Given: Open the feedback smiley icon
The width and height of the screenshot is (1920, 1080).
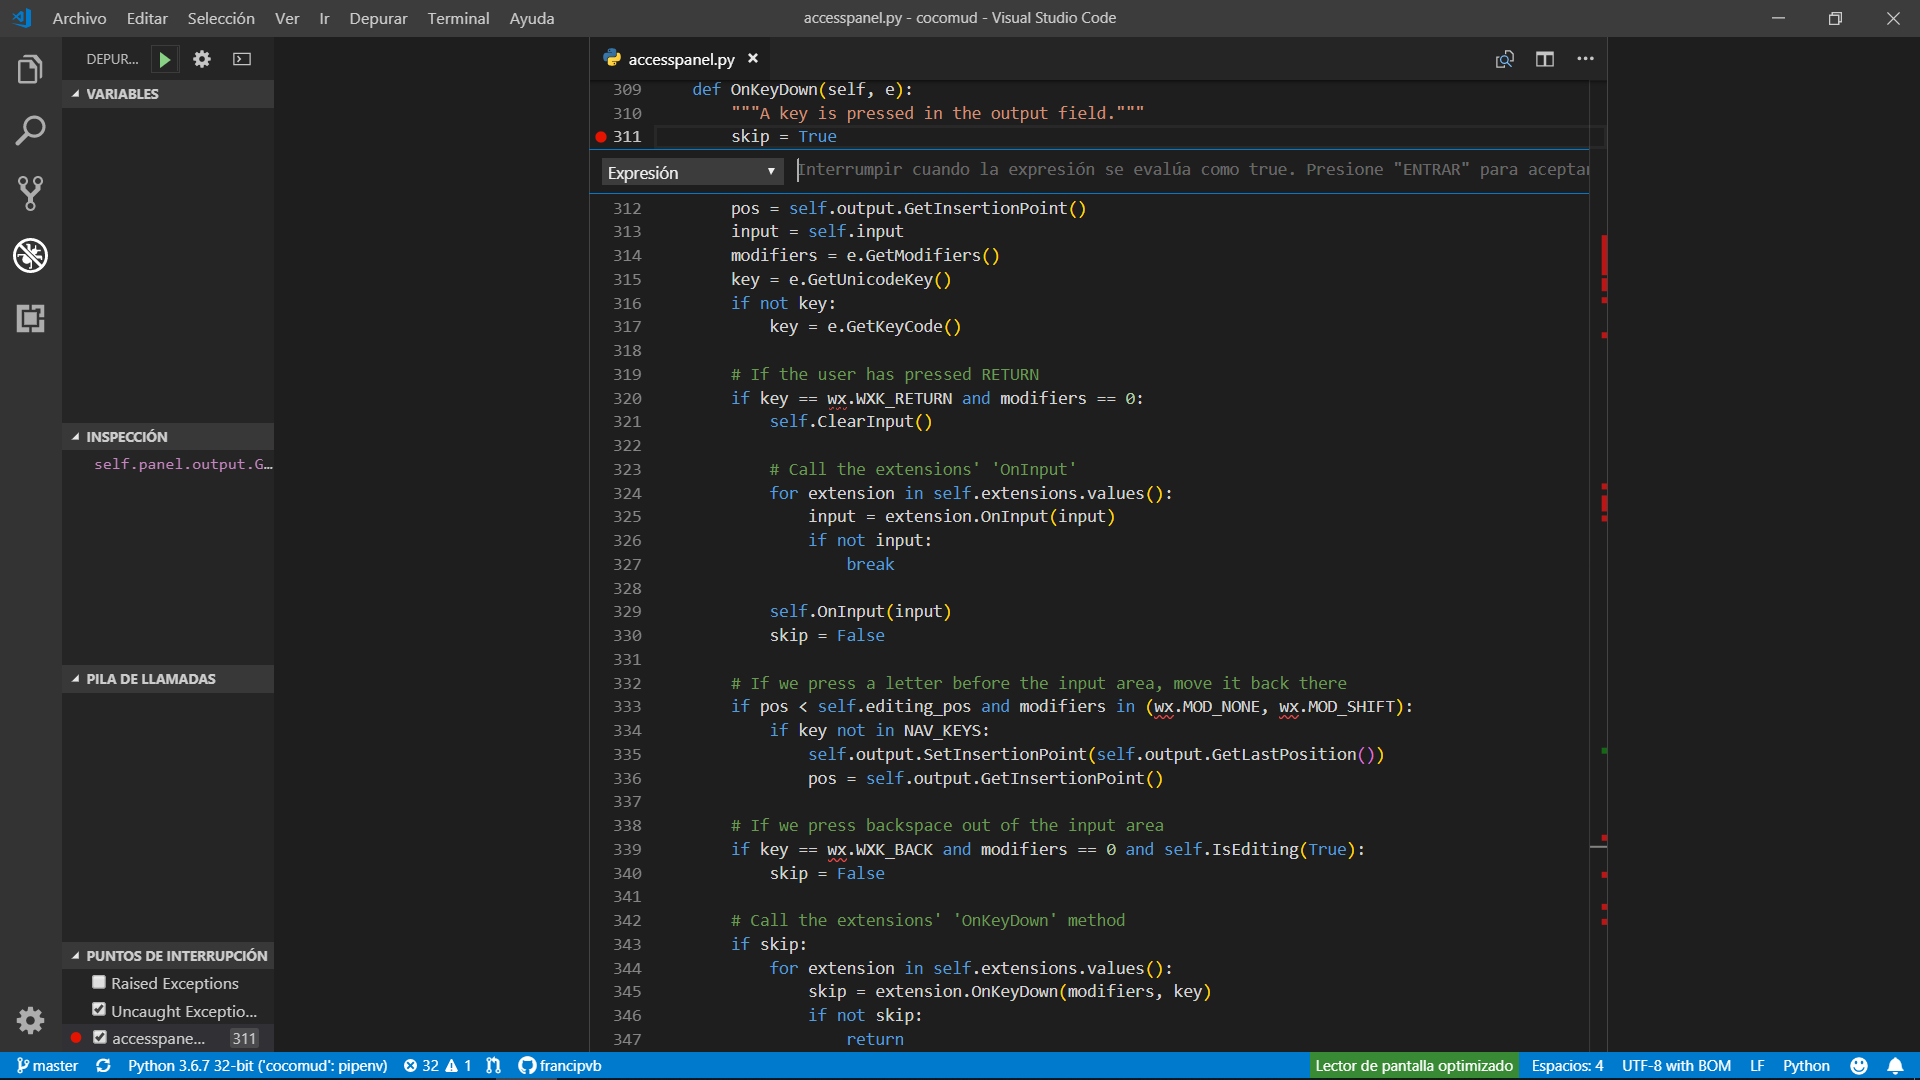Looking at the screenshot, I should tap(1859, 1066).
